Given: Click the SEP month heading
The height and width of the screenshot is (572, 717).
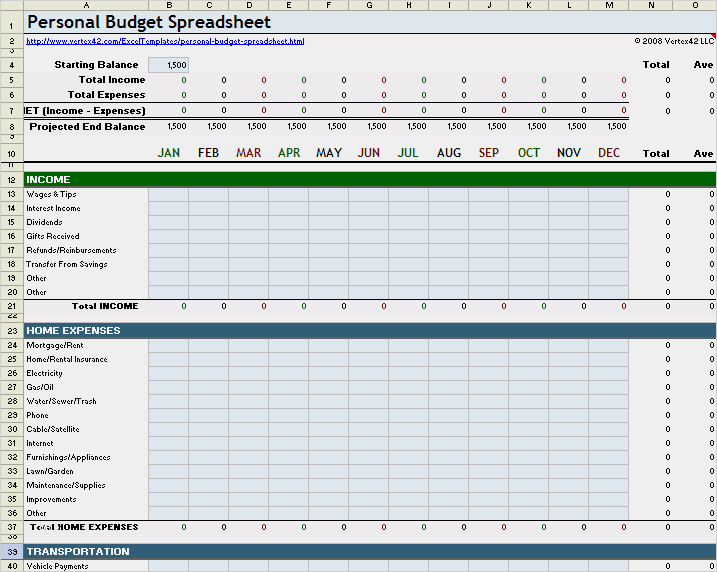Looking at the screenshot, I should click(x=488, y=153).
